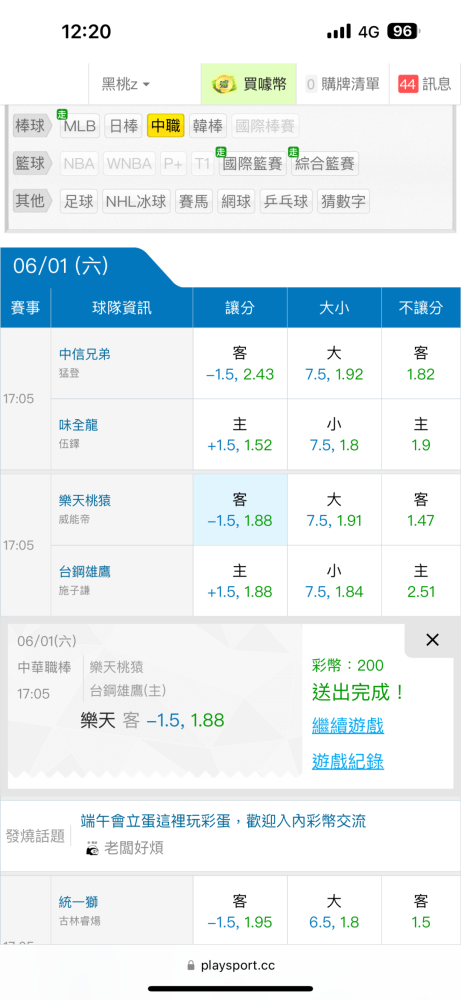Open the 國際籃賽 basketball tab
The image size is (461, 1000).
(252, 164)
